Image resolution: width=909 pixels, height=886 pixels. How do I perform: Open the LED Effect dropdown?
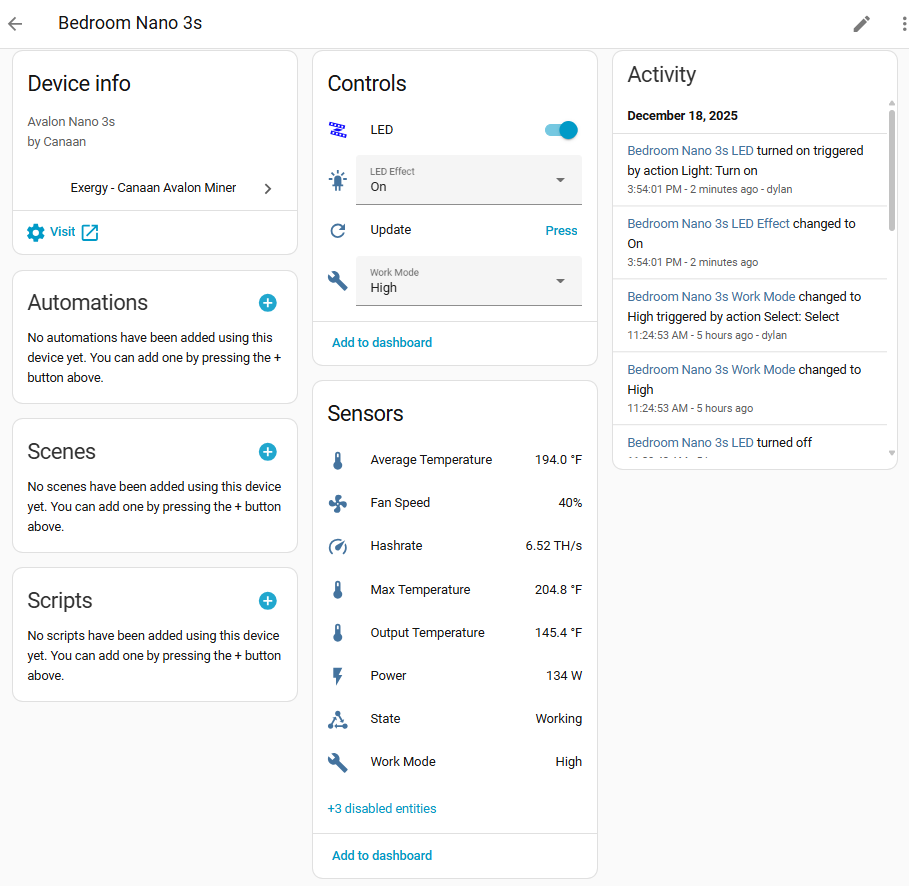coord(468,180)
